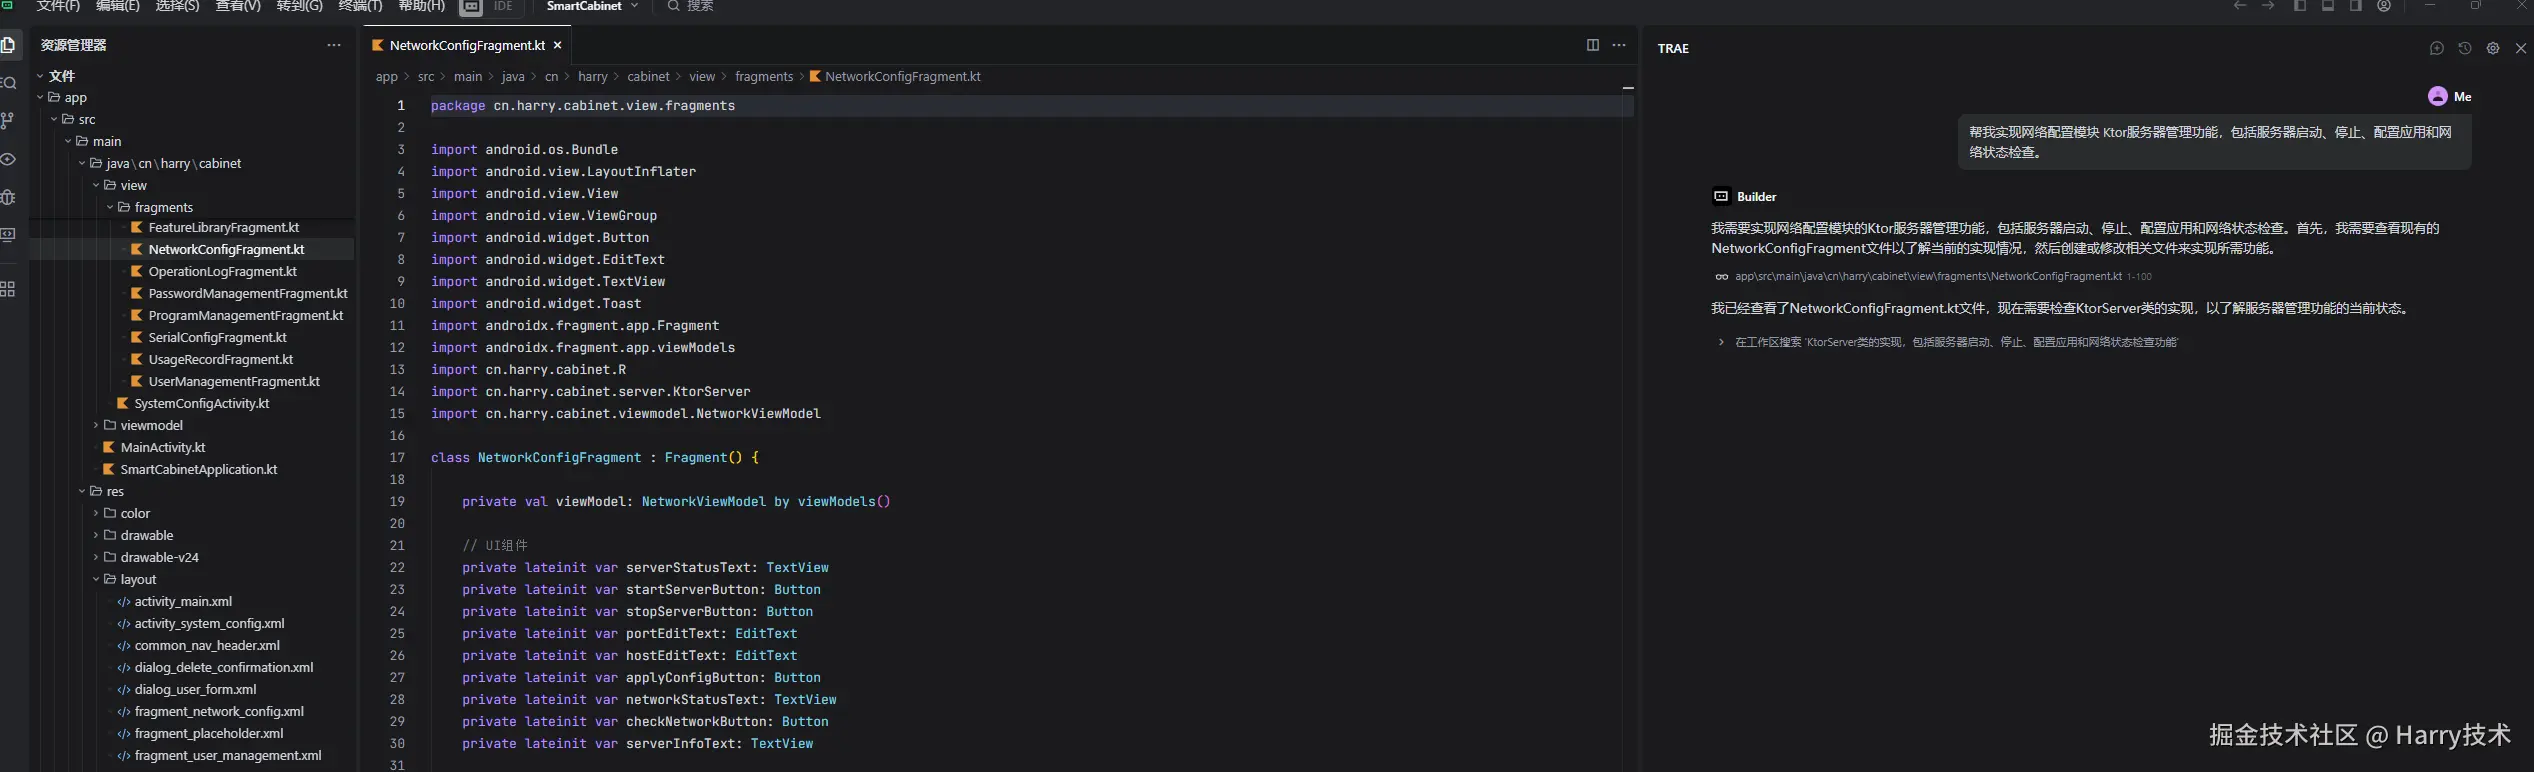Open the Source Control sidebar icon

8,121
